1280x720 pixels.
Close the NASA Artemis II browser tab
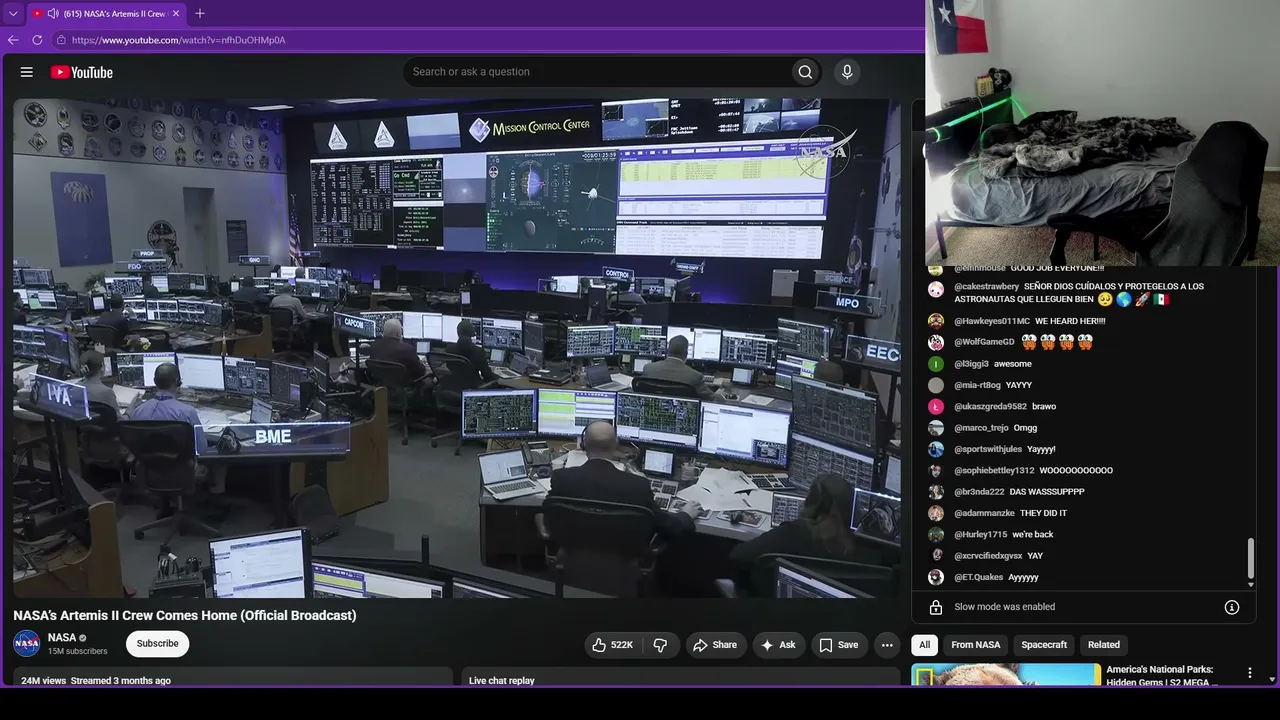(x=176, y=14)
